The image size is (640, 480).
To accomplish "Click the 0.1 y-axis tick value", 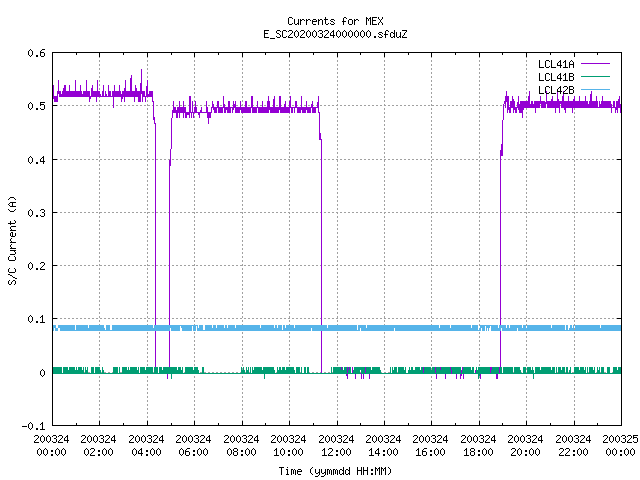I will (x=36, y=319).
